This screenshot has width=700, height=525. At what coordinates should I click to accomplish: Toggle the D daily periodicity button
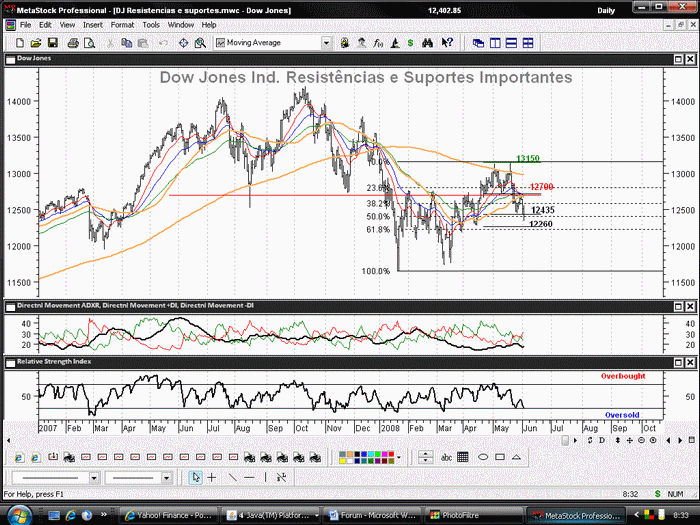click(602, 441)
